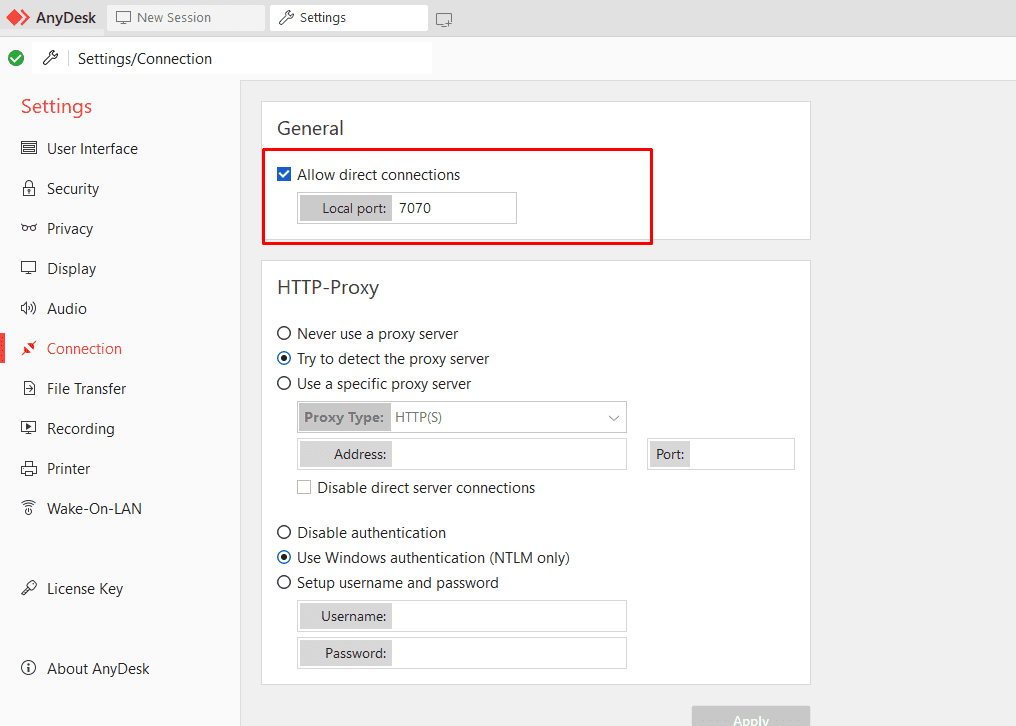Select Use Windows authentication (NTLM only)

tap(284, 557)
